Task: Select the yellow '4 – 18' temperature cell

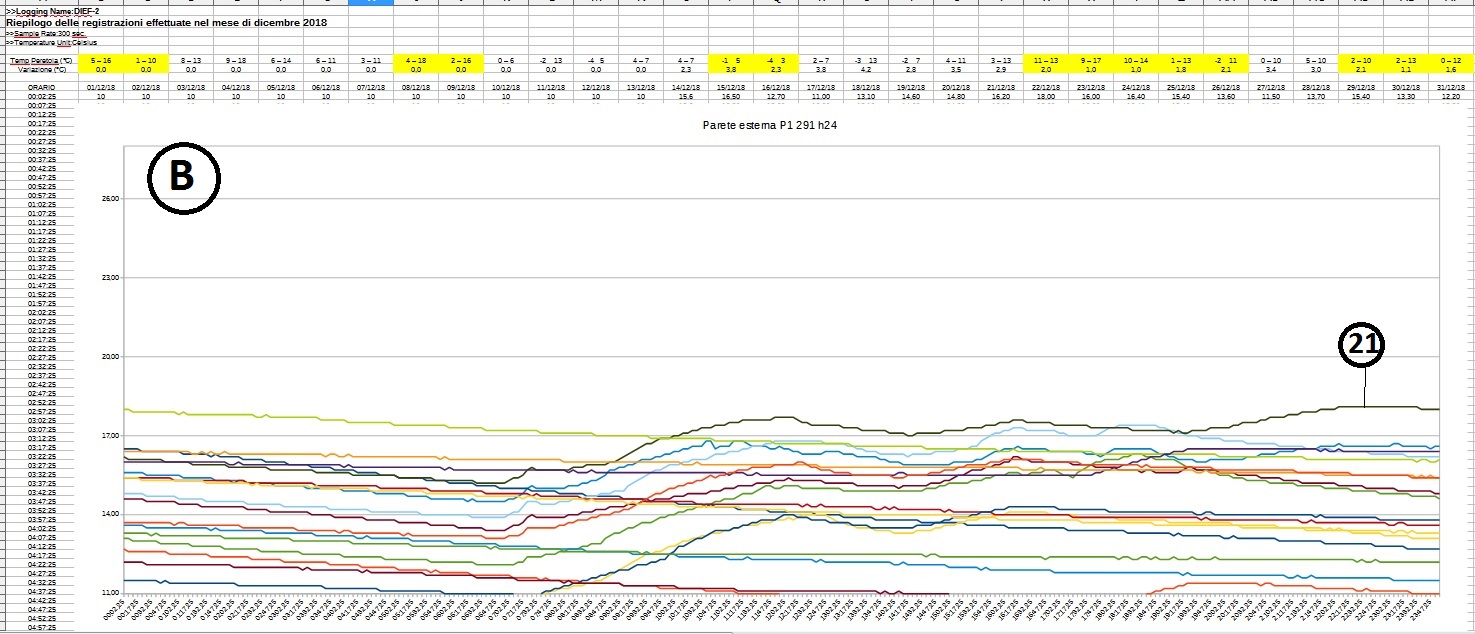Action: click(x=415, y=61)
